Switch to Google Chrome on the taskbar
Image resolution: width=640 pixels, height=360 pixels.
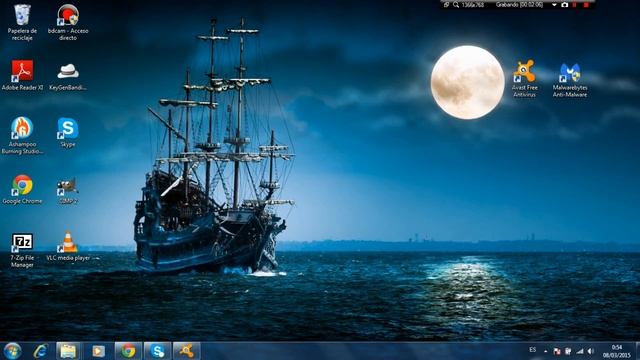pyautogui.click(x=128, y=351)
